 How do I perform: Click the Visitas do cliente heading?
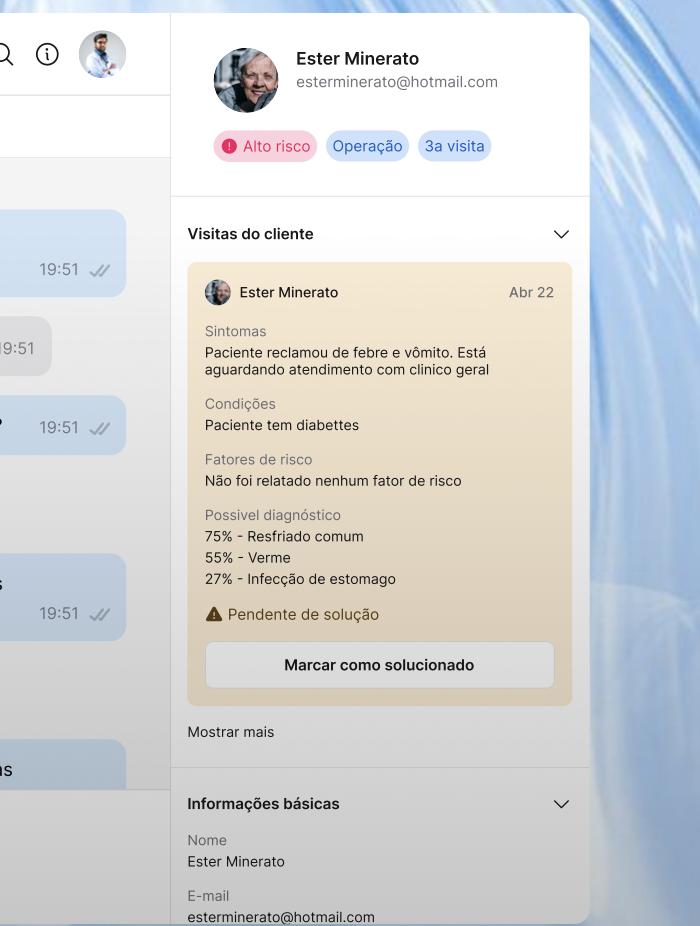coord(250,234)
